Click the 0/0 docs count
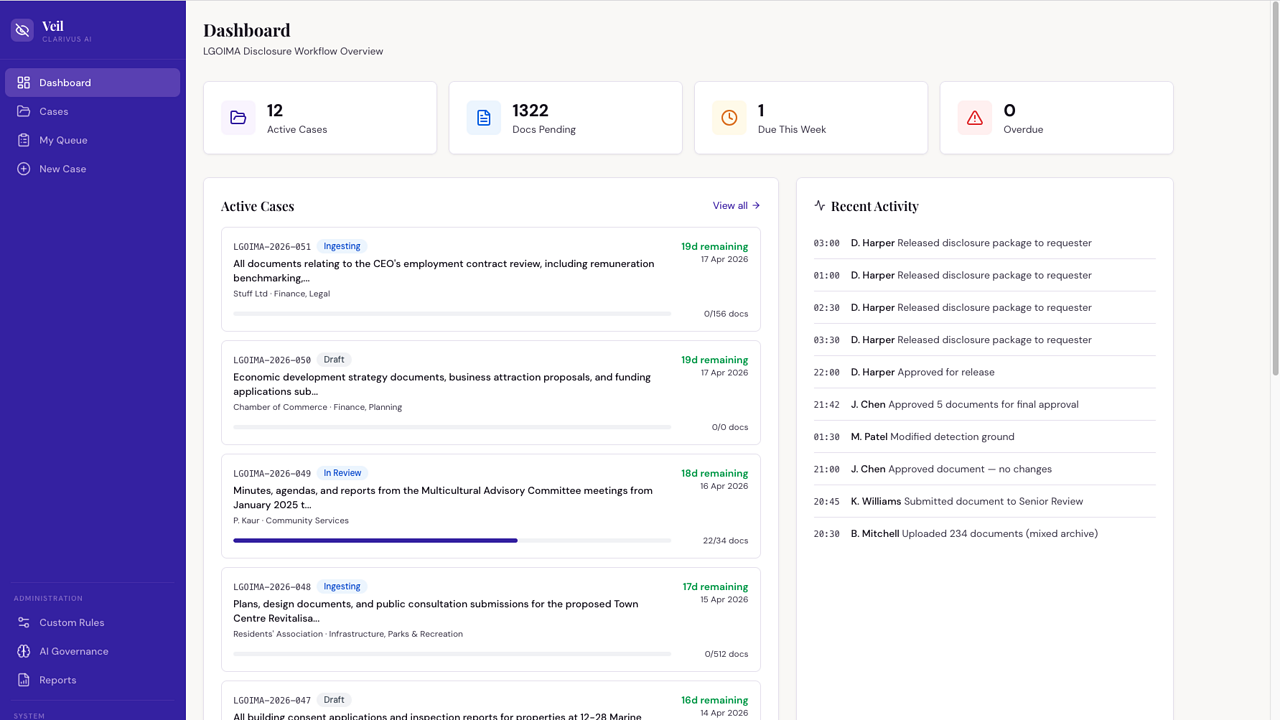1280x720 pixels. tap(730, 427)
